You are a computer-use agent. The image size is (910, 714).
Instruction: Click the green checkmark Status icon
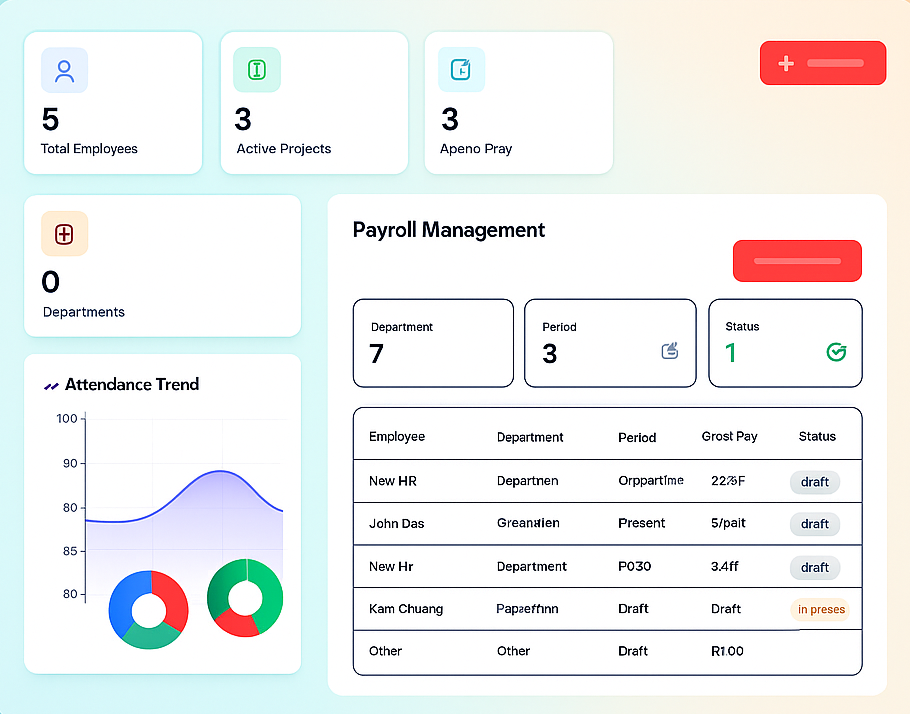click(x=836, y=352)
